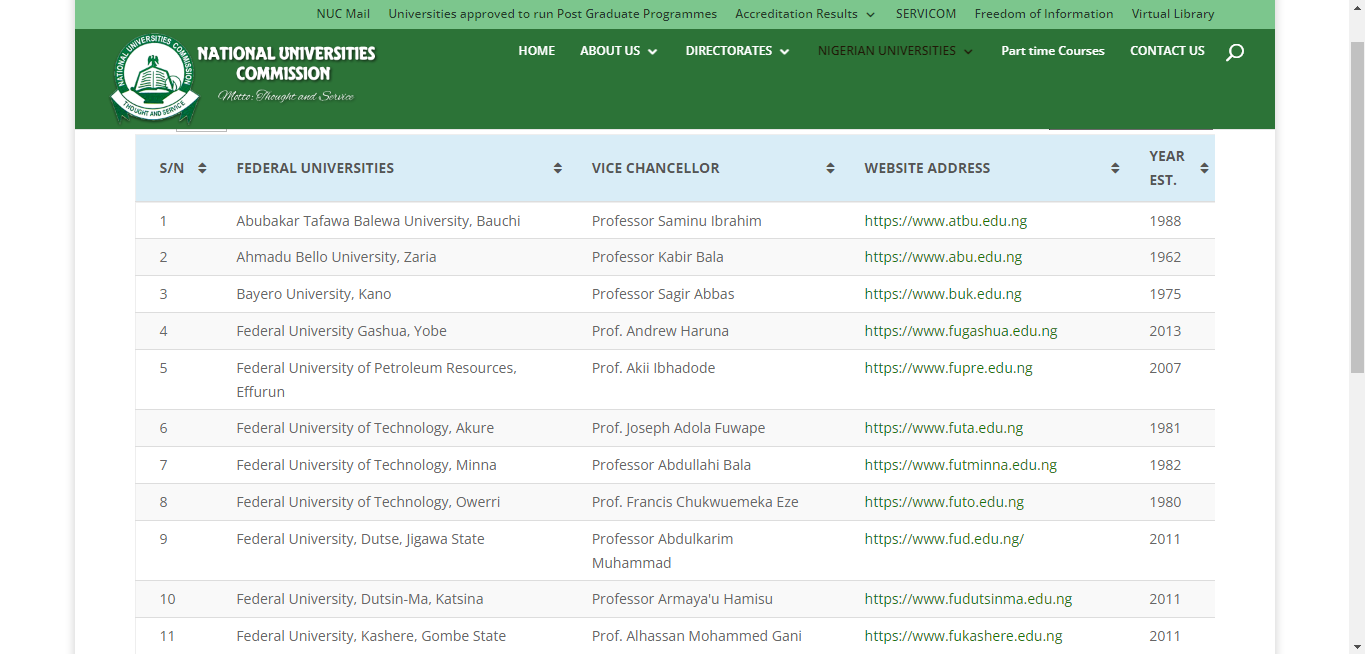Sort by Vice Chancellor column arrows

[x=830, y=168]
